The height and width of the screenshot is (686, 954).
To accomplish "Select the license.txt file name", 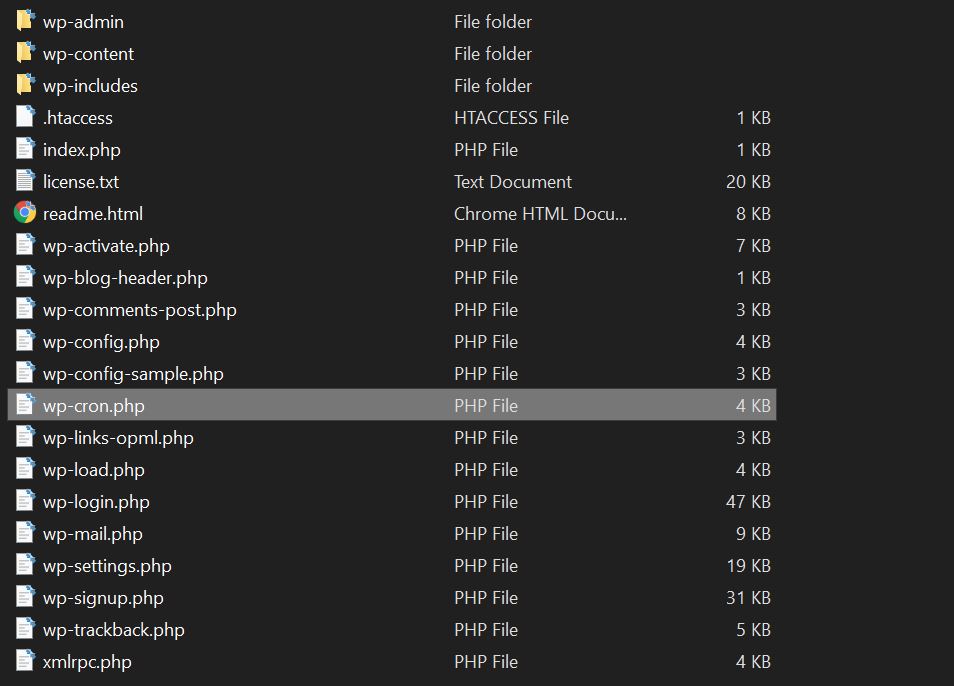I will pyautogui.click(x=81, y=182).
